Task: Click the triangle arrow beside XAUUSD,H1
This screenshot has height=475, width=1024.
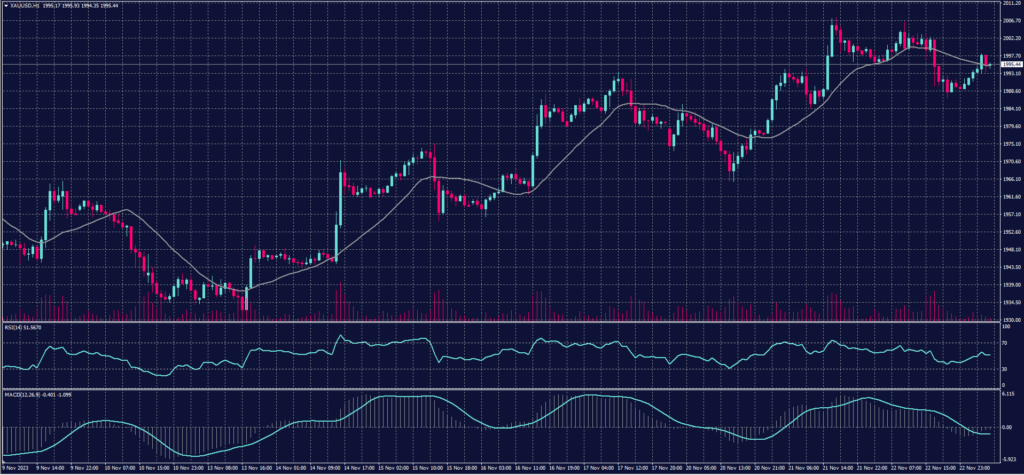Action: (6, 5)
